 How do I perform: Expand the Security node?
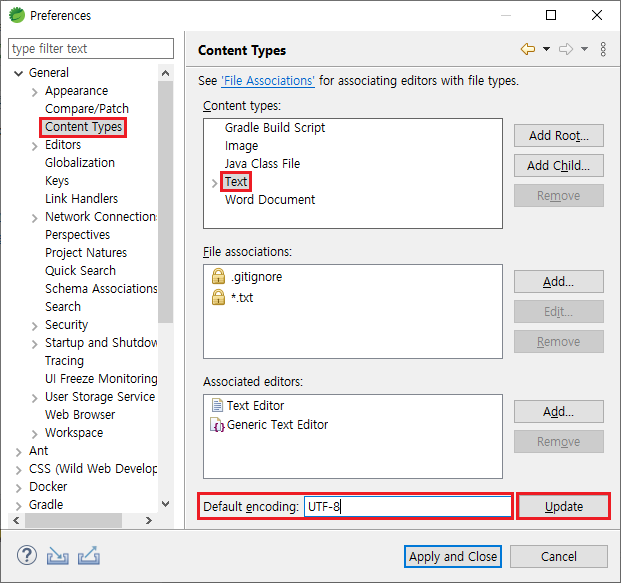pos(34,326)
